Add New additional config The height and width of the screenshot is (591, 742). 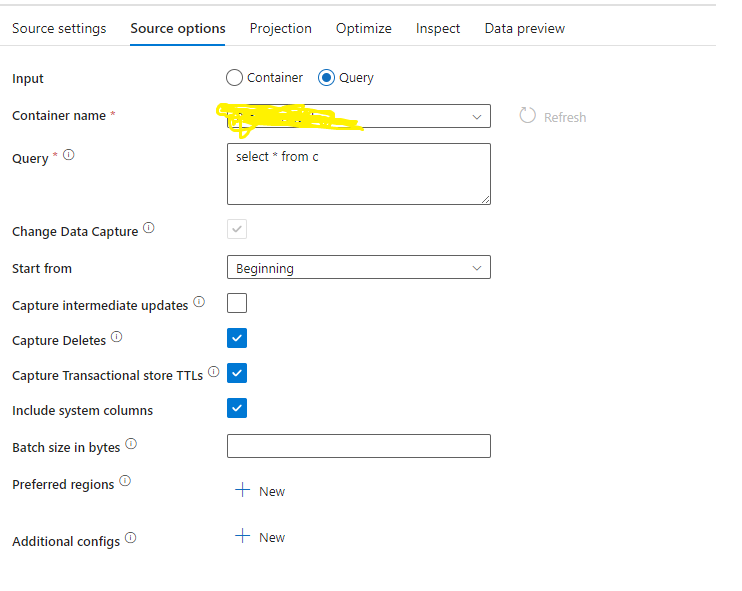260,537
